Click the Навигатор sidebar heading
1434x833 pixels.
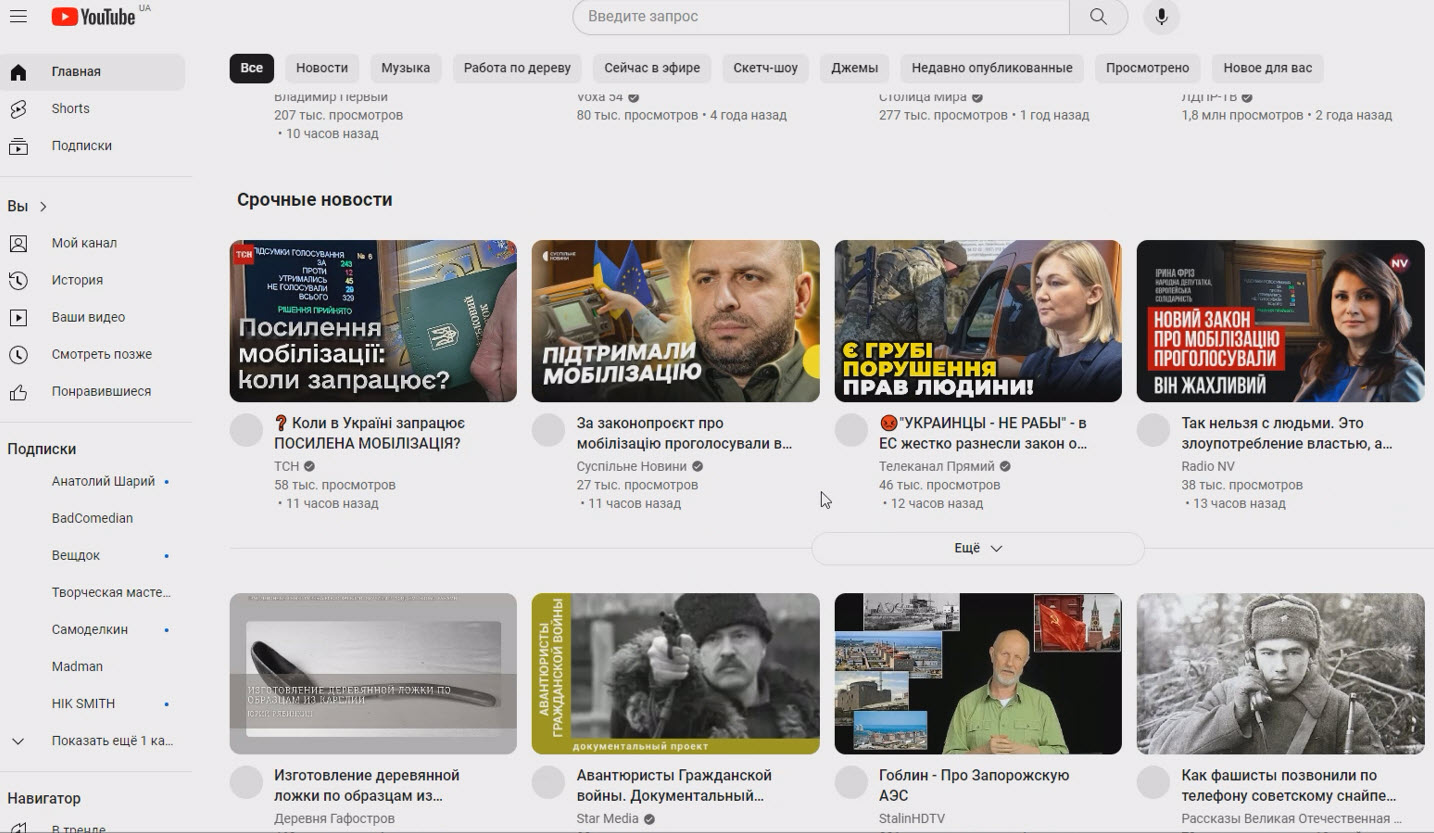(x=44, y=798)
